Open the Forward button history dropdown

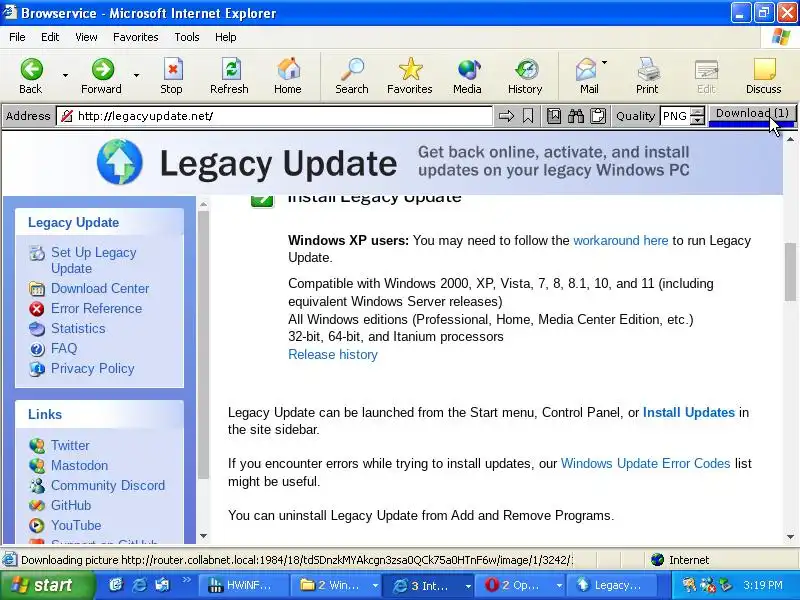[136, 76]
